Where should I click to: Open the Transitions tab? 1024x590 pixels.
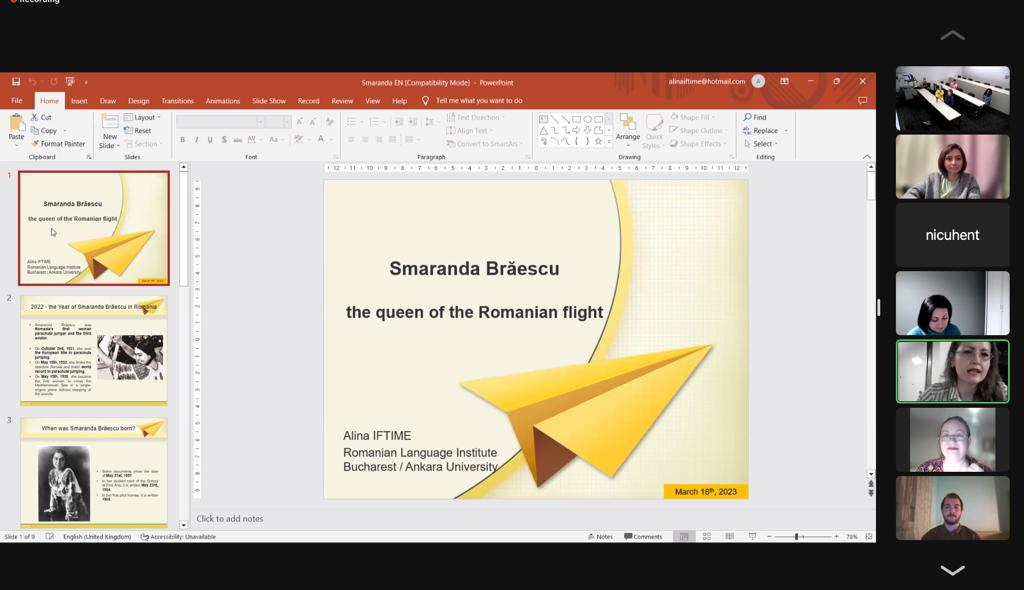pos(178,101)
